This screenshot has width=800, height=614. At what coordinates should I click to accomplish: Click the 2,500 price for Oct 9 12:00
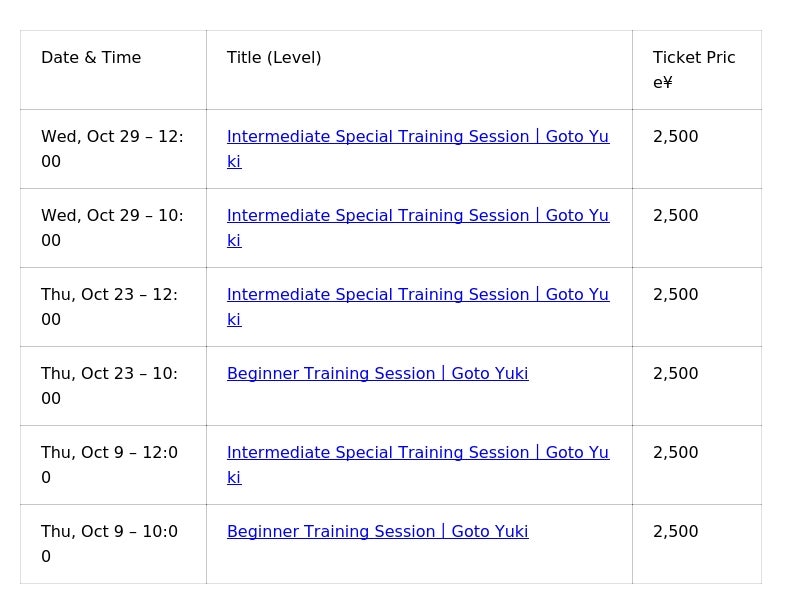click(x=676, y=453)
